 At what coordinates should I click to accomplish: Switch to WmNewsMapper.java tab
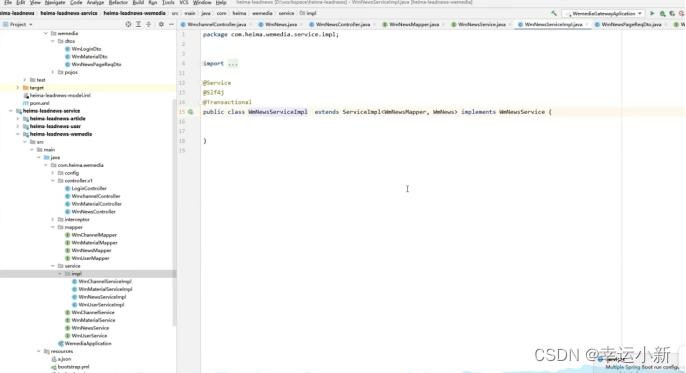click(x=413, y=24)
